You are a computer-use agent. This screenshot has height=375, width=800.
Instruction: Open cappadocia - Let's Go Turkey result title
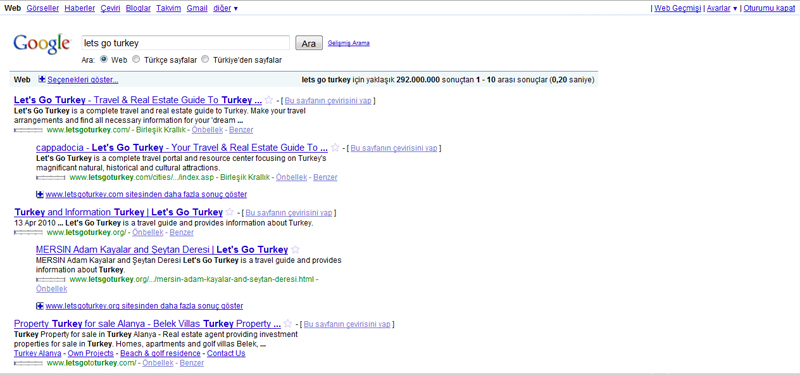click(x=182, y=147)
